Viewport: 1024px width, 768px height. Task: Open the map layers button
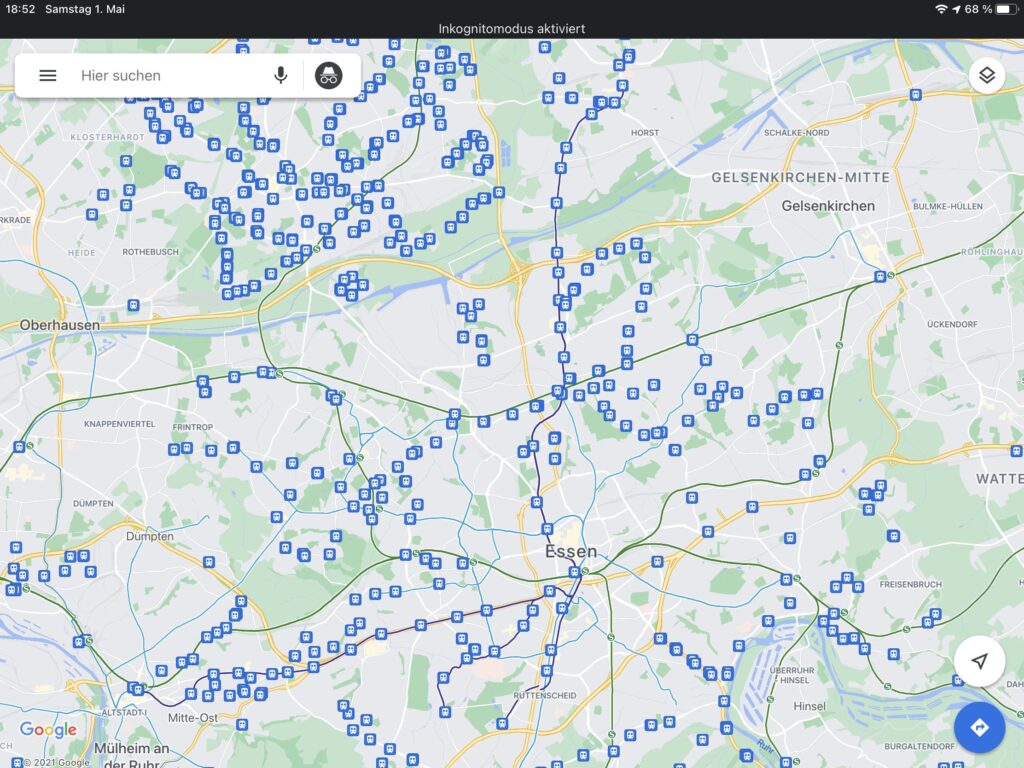tap(986, 76)
